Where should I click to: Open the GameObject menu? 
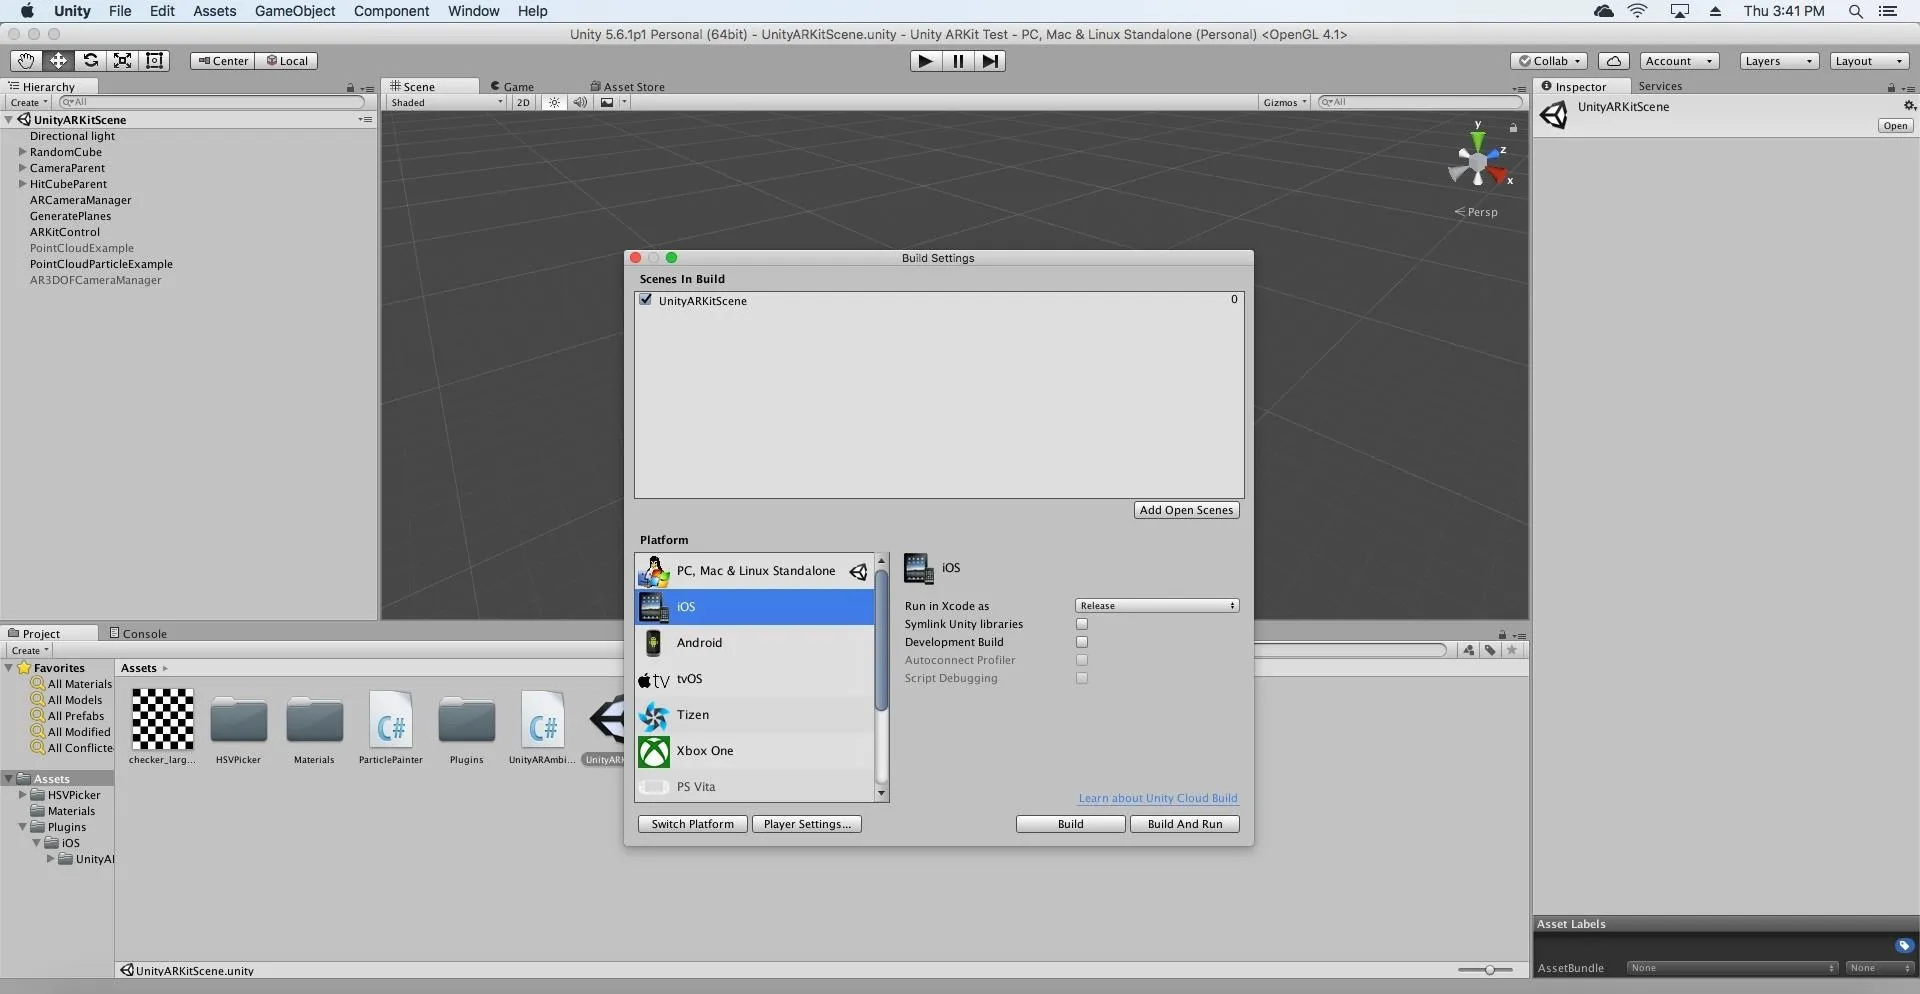coord(295,11)
